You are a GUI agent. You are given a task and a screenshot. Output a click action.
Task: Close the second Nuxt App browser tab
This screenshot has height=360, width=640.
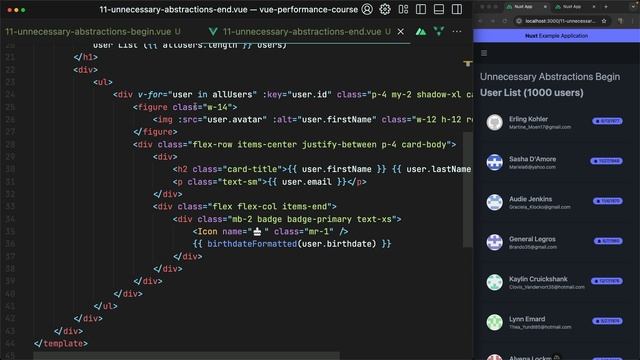click(x=593, y=7)
